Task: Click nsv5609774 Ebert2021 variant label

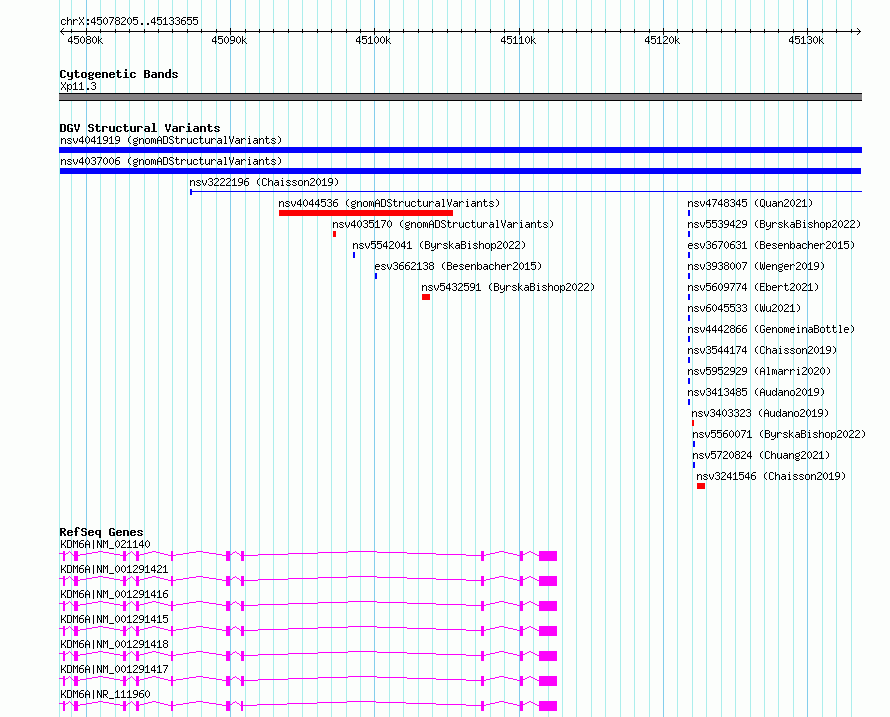Action: (753, 287)
